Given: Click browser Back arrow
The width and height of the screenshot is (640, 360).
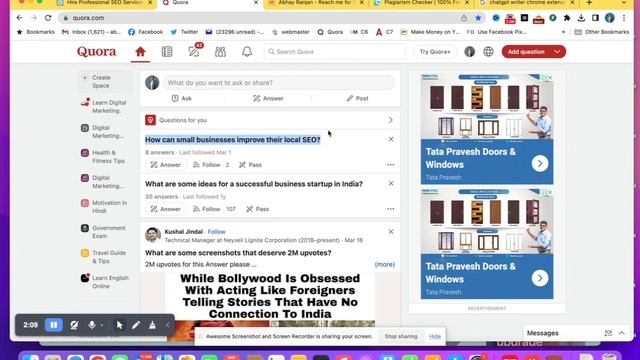Looking at the screenshot, I should pos(20,18).
